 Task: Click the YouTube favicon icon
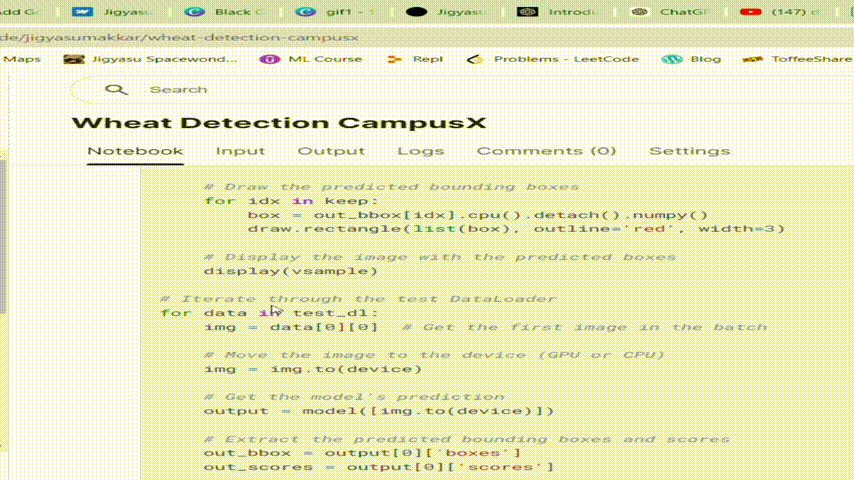coord(751,11)
